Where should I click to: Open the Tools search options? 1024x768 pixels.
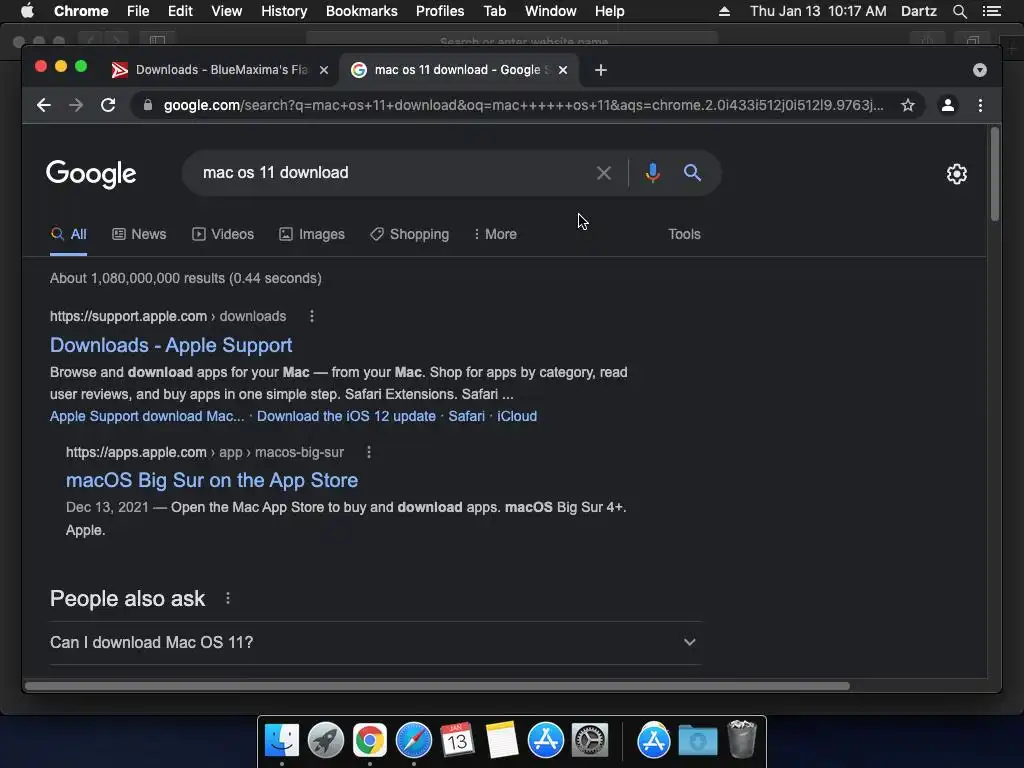(x=684, y=234)
